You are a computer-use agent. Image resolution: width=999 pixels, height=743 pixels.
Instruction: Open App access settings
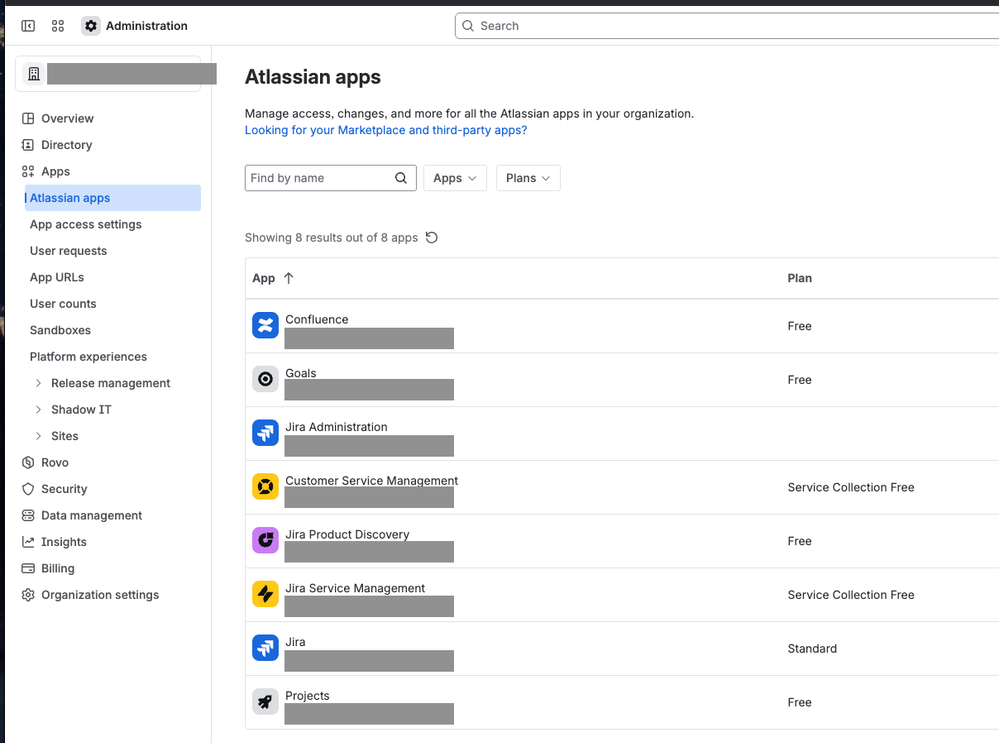(85, 224)
